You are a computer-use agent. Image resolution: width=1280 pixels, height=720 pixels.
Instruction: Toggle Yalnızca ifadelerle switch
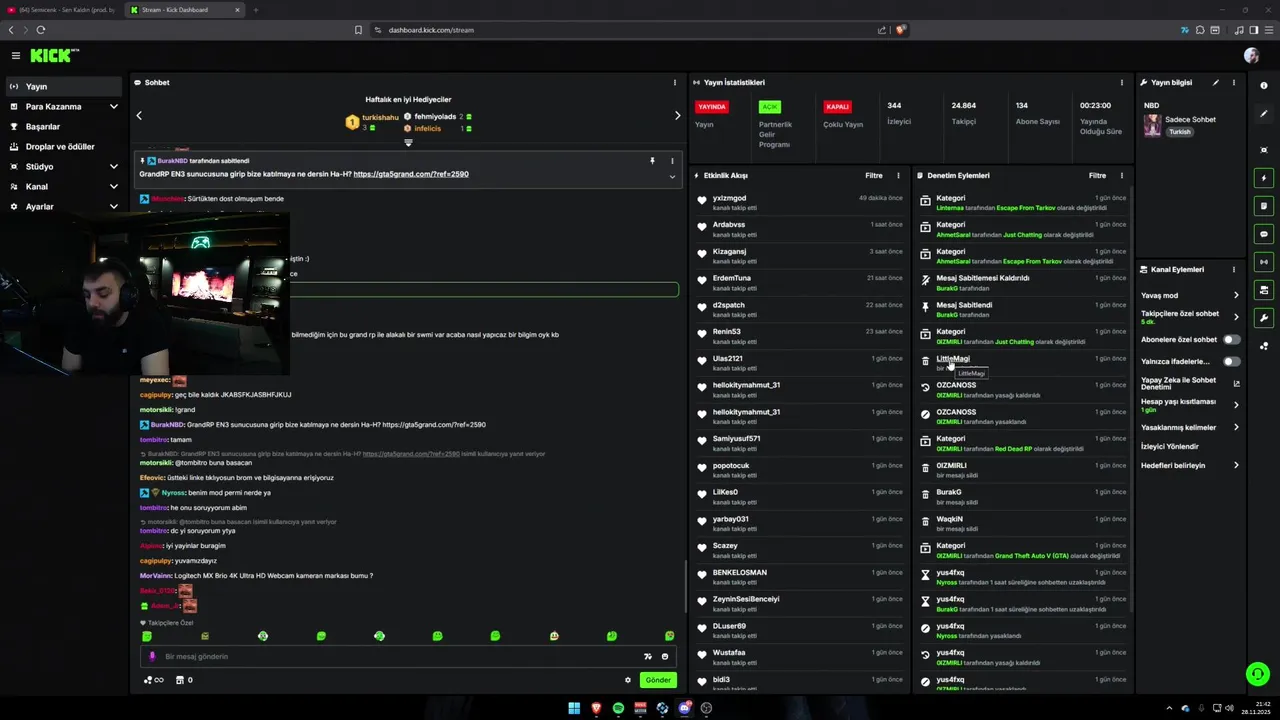[1231, 361]
